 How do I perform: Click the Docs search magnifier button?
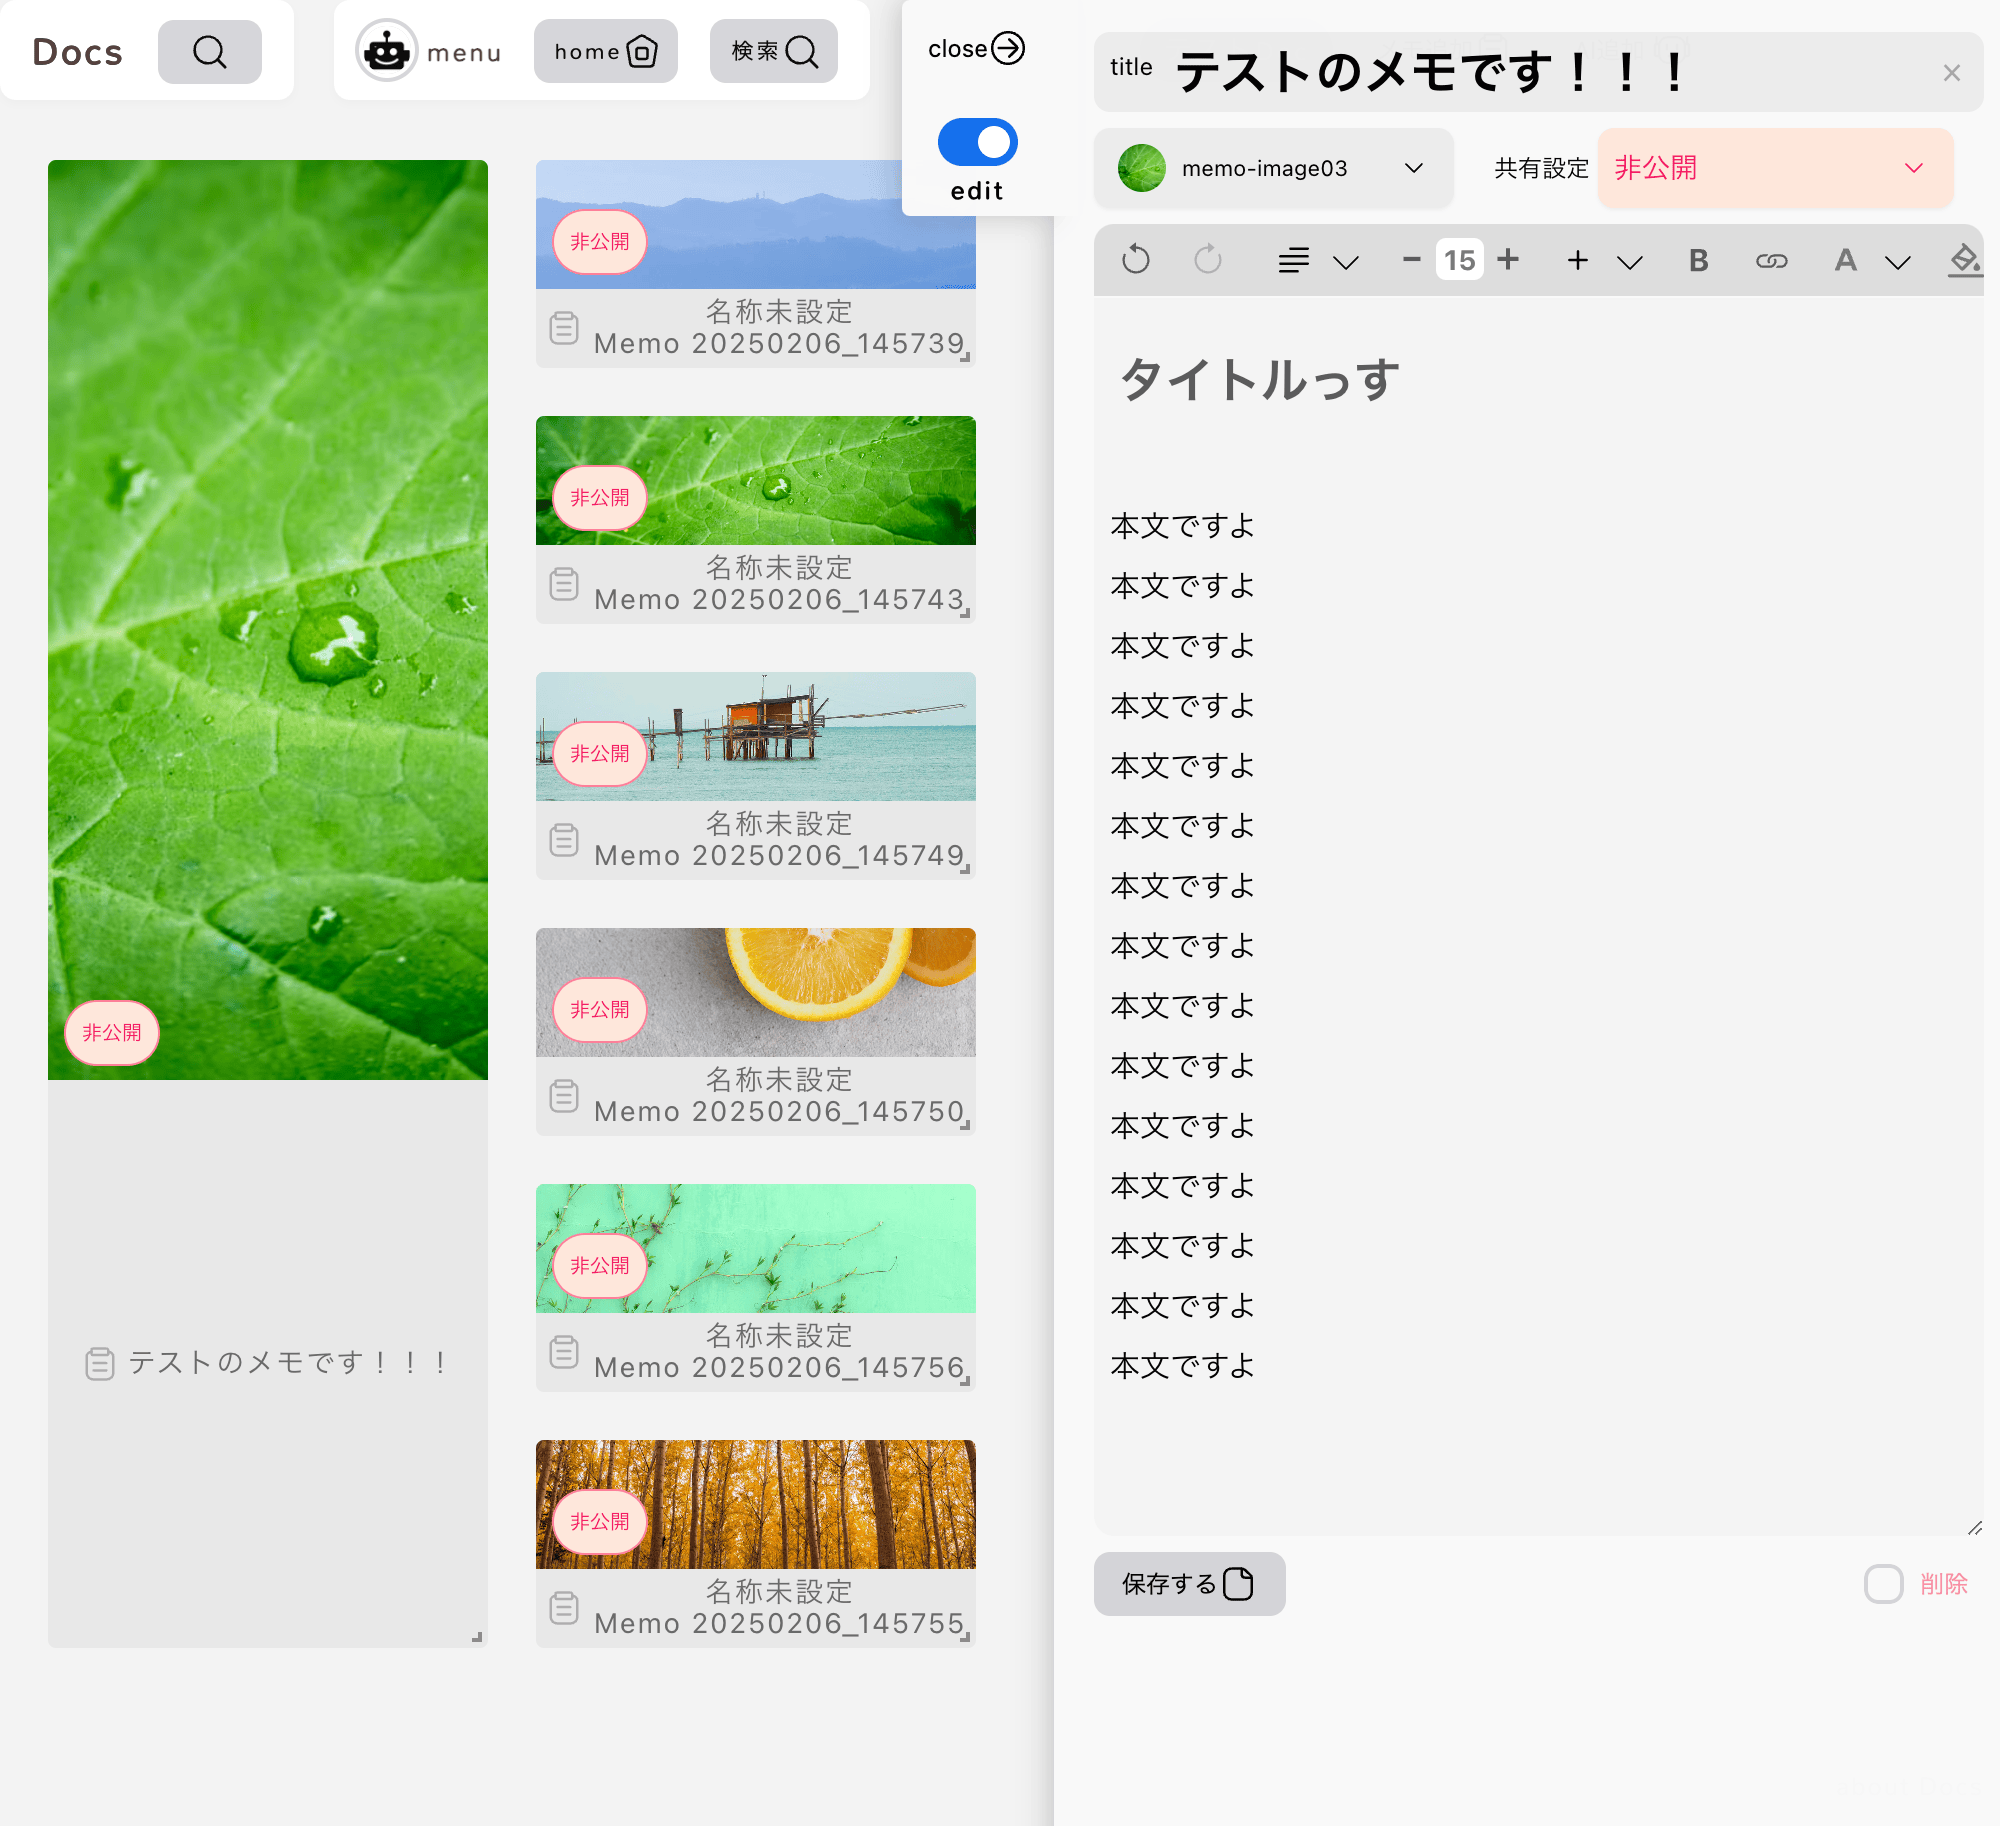click(209, 52)
